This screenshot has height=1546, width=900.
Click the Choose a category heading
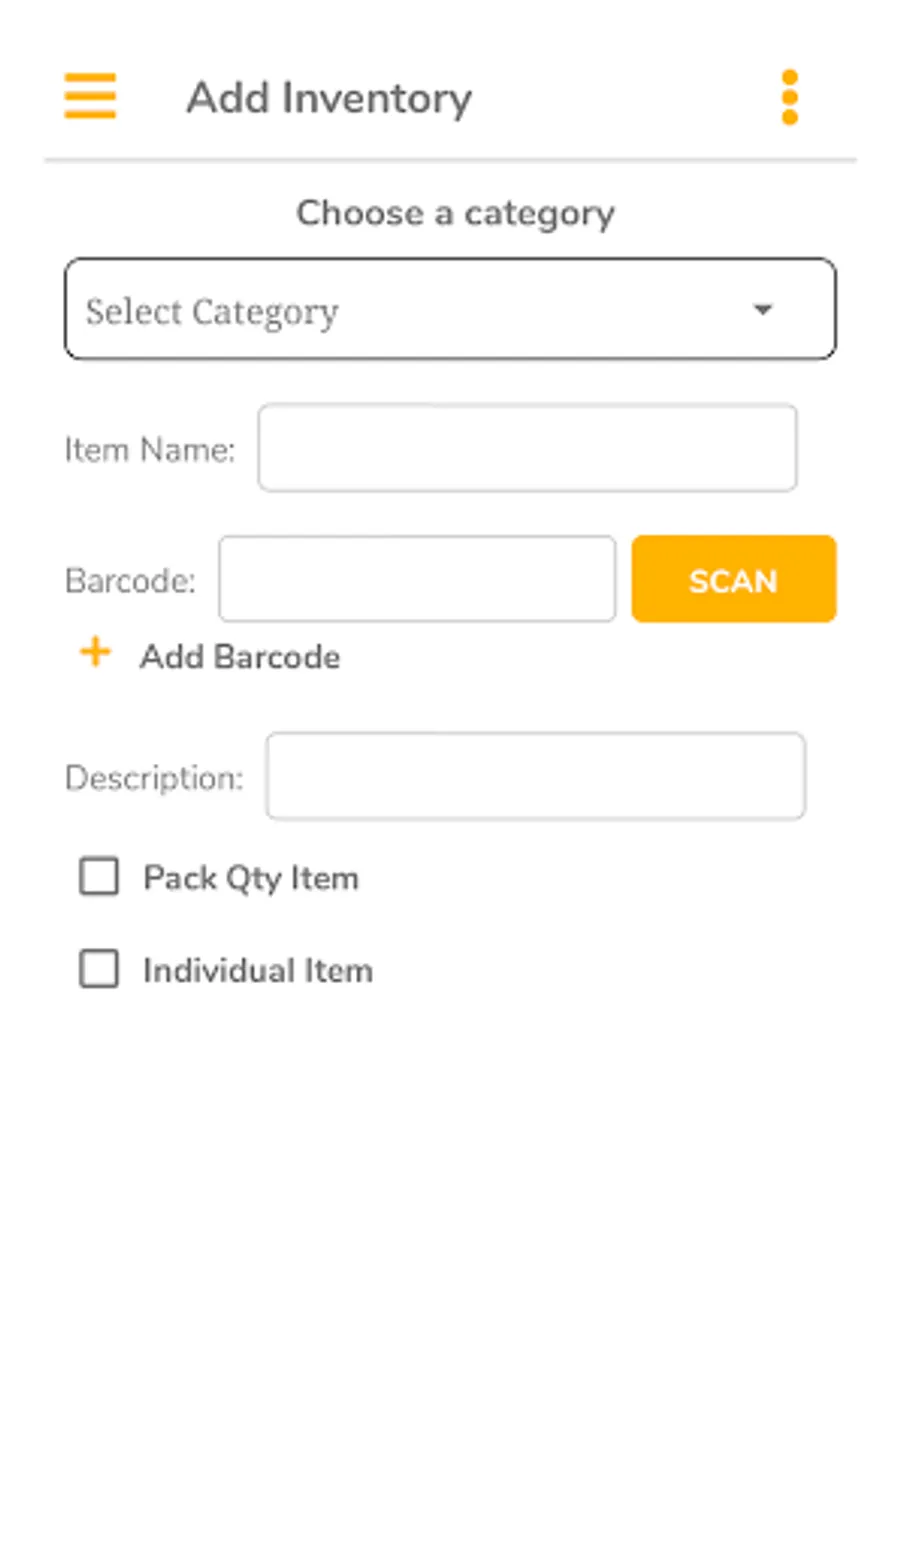455,213
